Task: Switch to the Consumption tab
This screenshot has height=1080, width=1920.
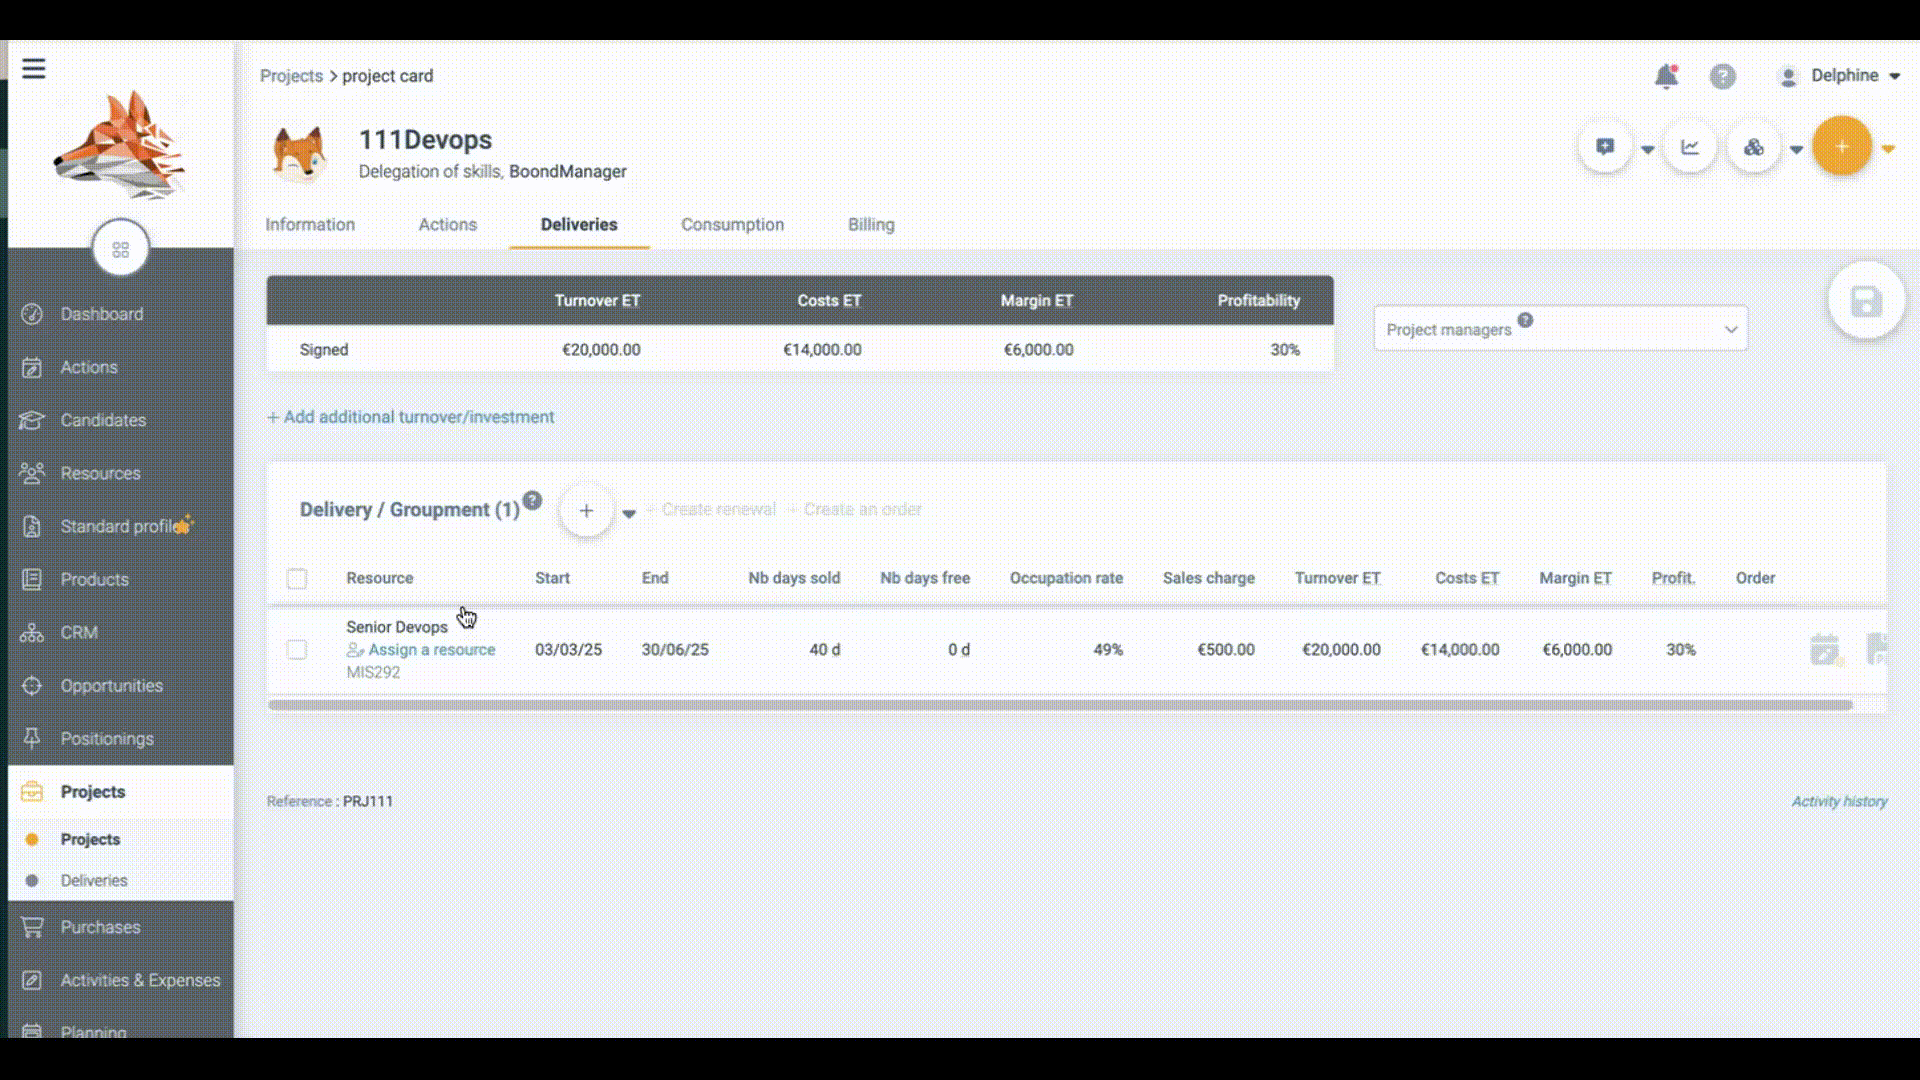Action: click(733, 225)
